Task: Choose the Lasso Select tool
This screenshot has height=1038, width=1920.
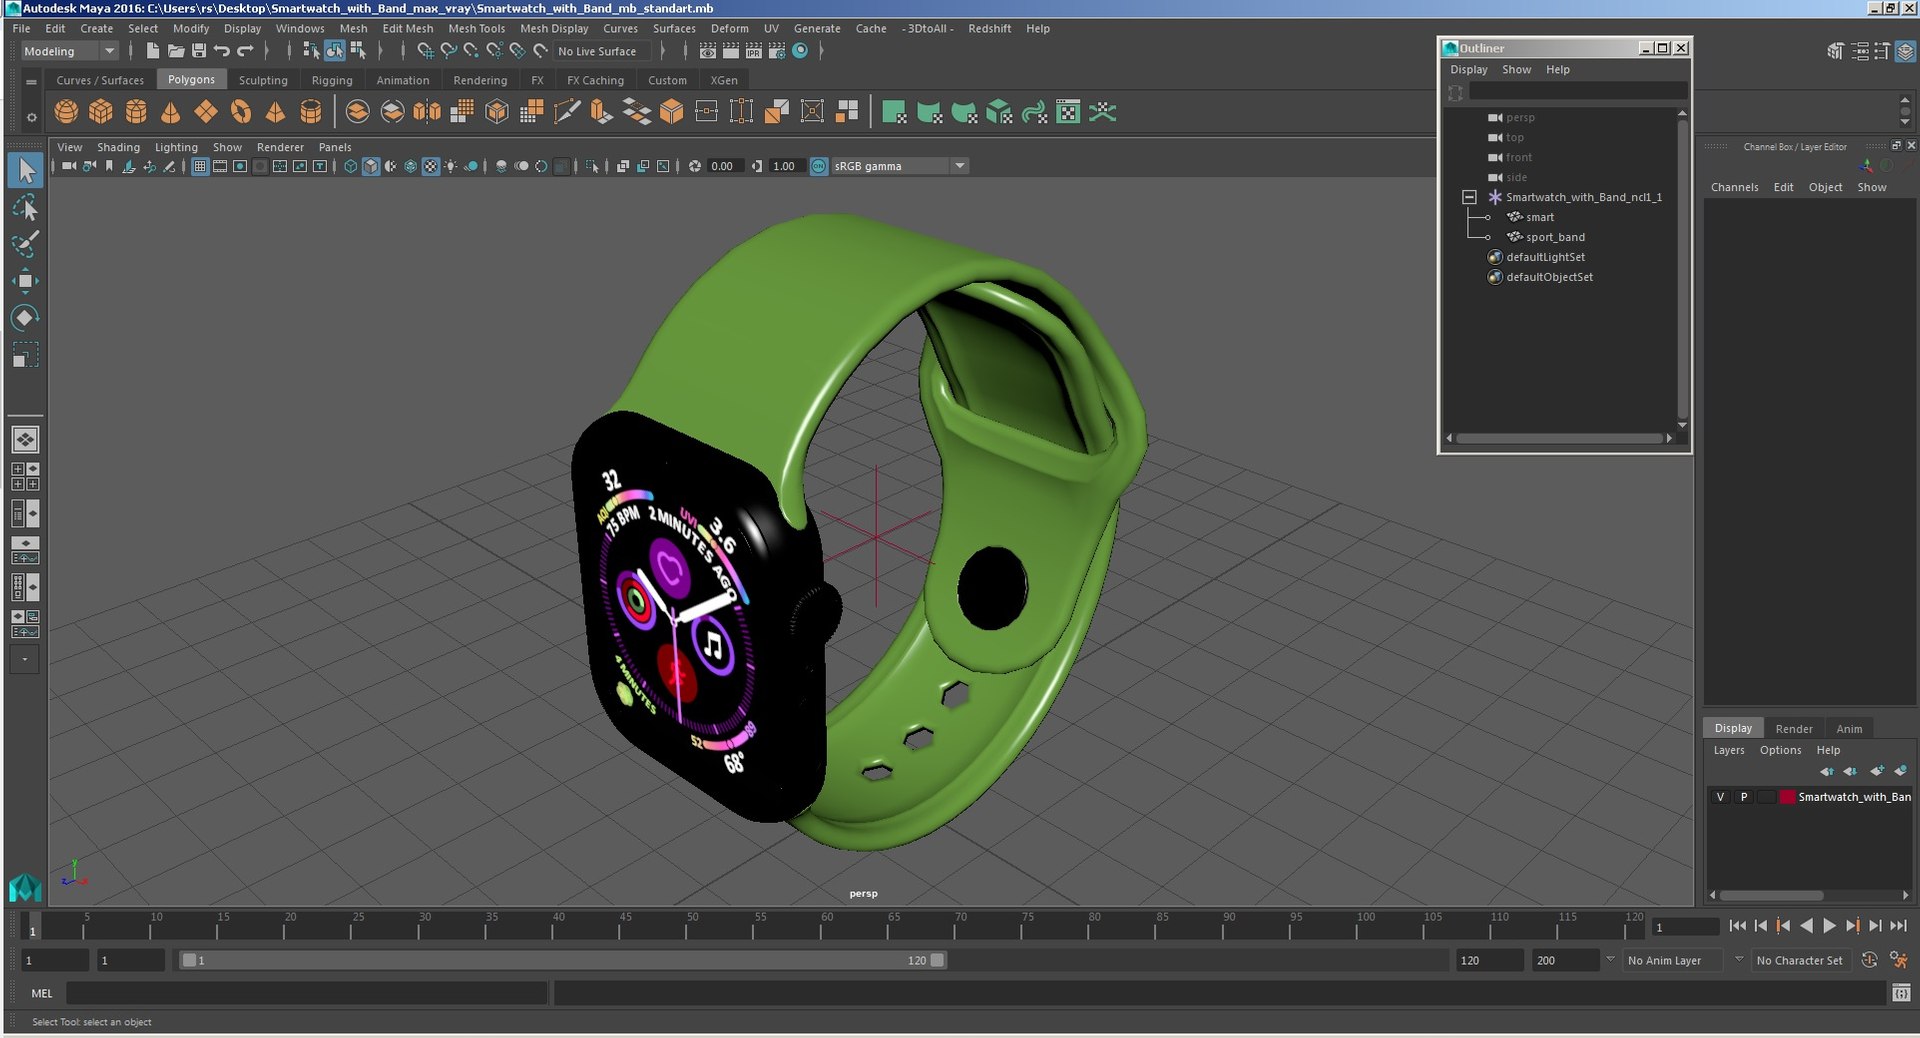Action: coord(25,208)
